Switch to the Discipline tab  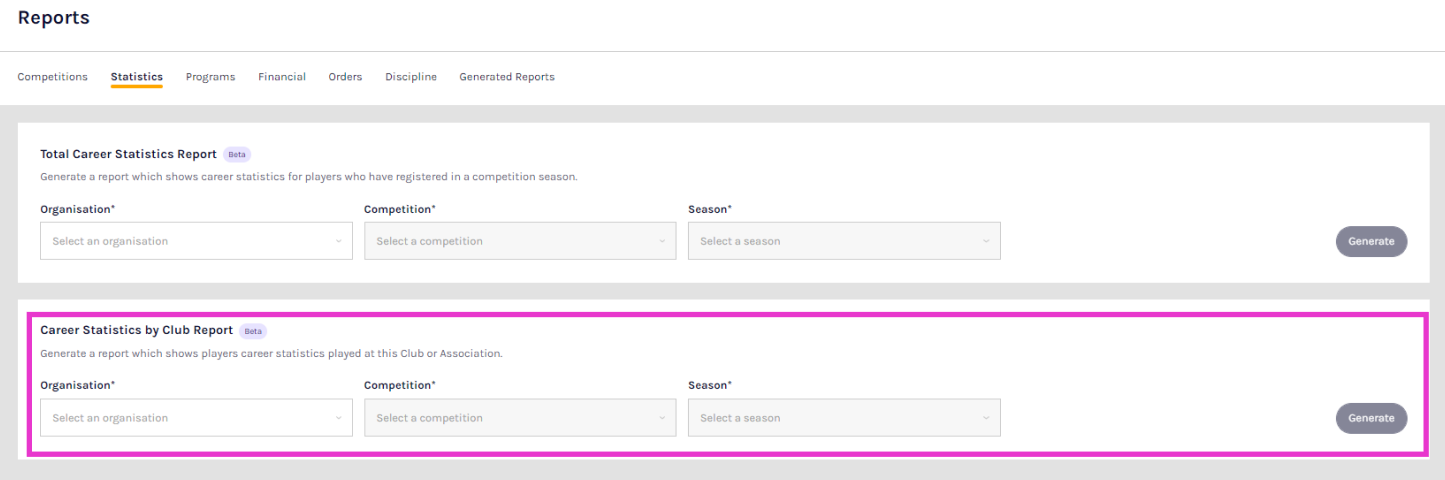pyautogui.click(x=411, y=77)
